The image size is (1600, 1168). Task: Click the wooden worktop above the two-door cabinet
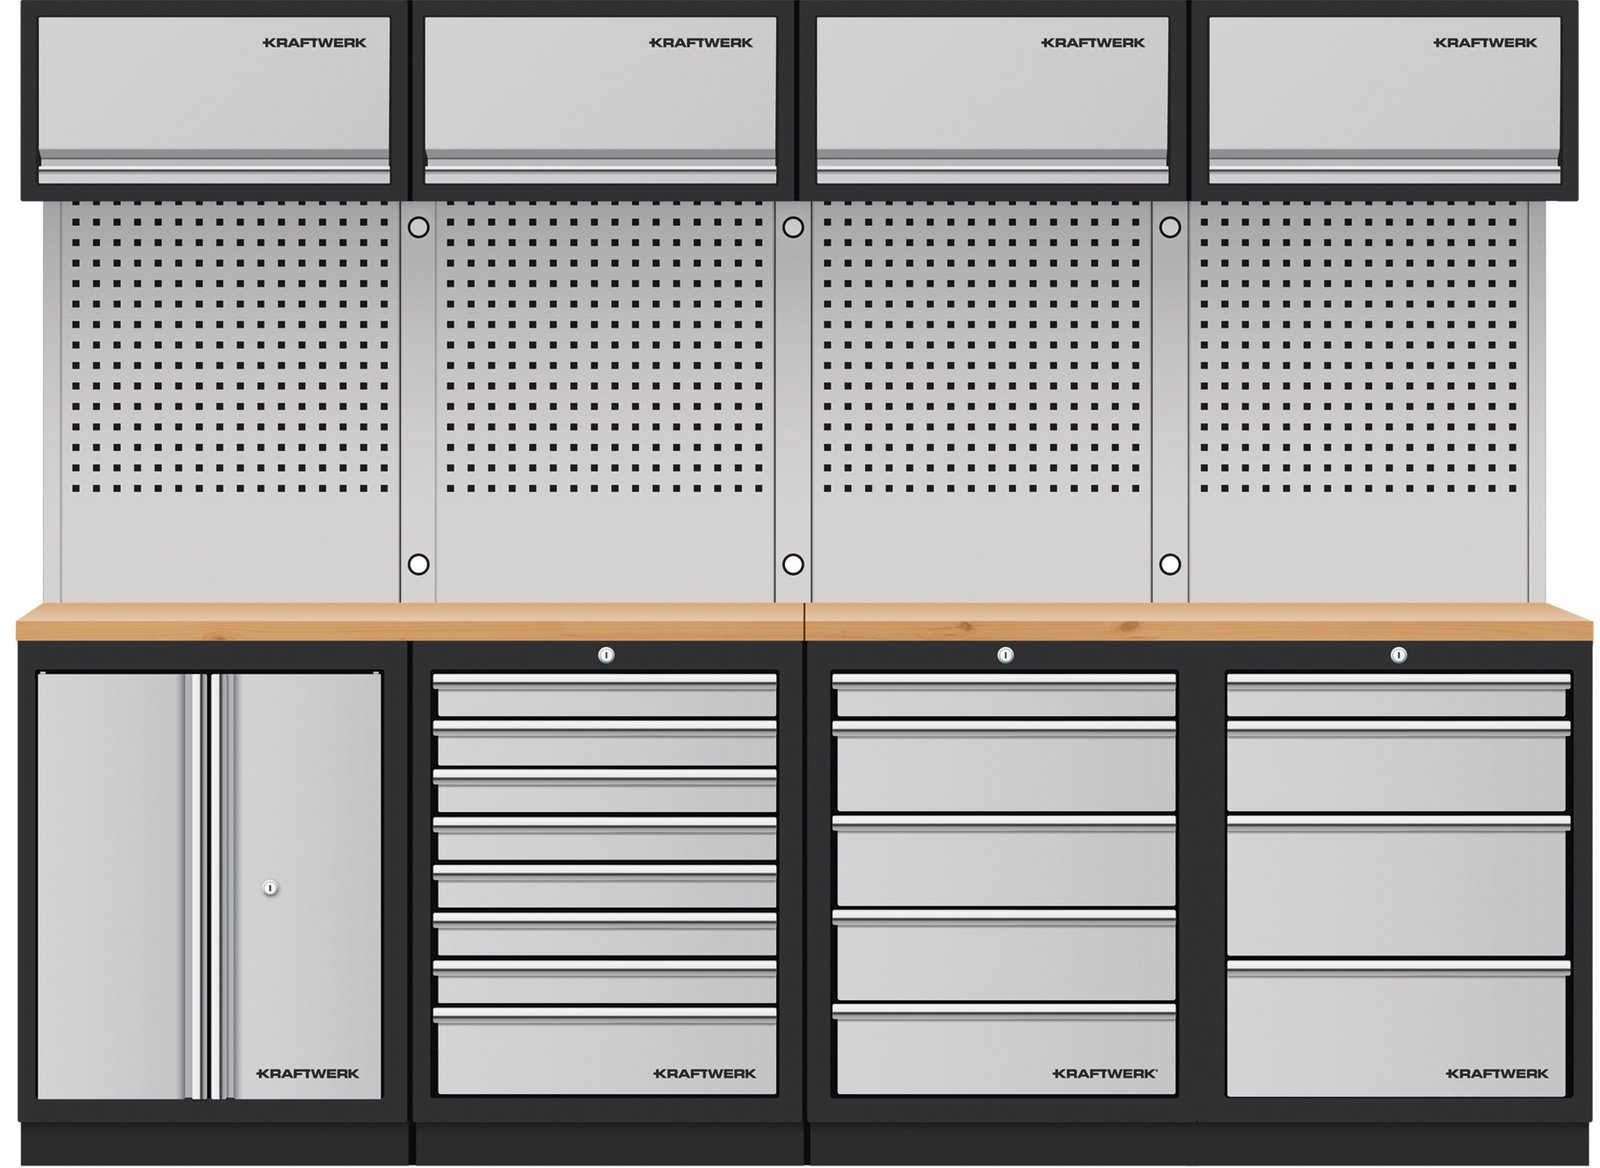210,621
